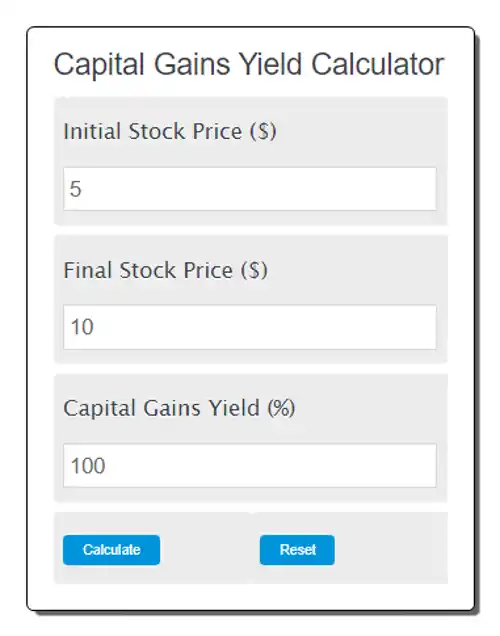Click the Initial Stock Price ($) label
The image size is (500, 636).
pos(170,131)
